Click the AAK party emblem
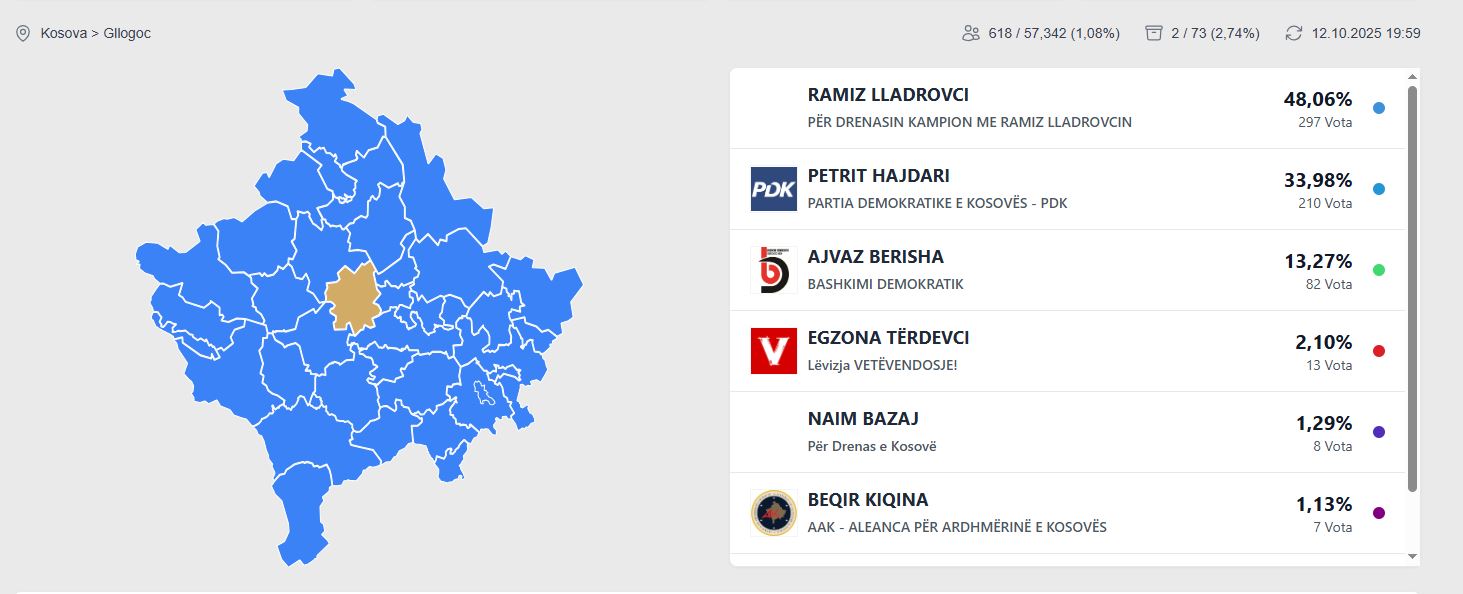The image size is (1463, 594). [773, 513]
